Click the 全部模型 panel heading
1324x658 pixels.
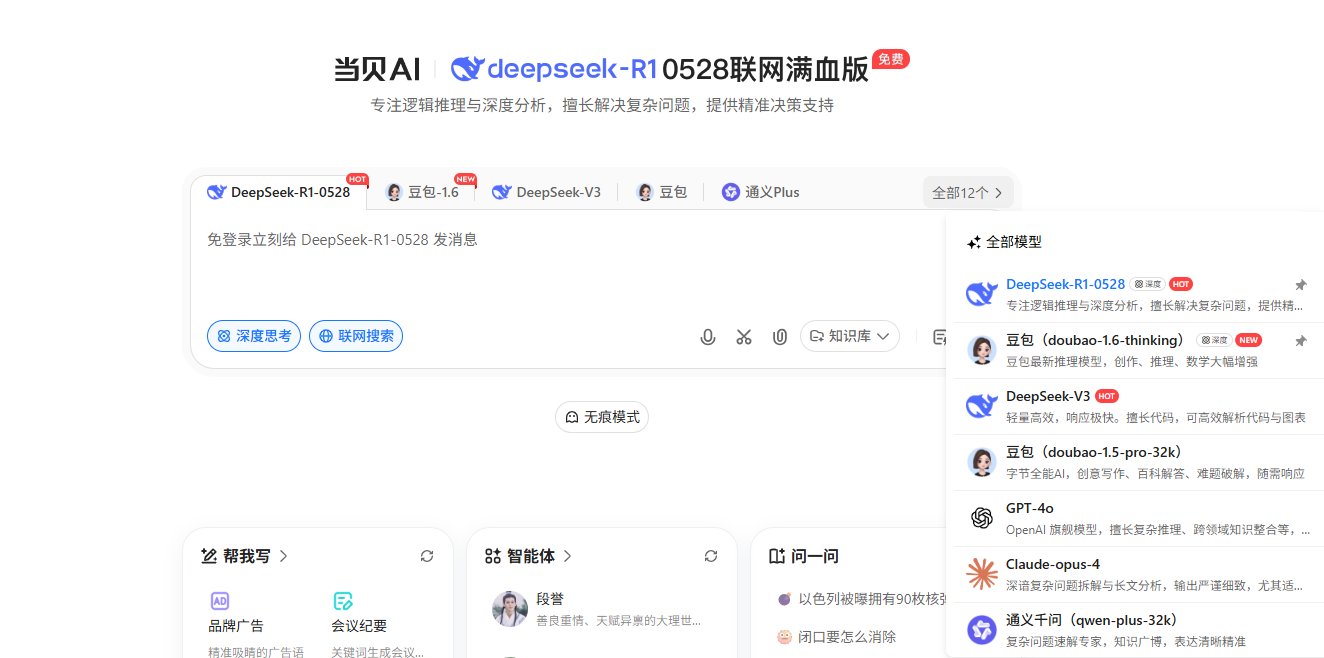pos(1014,242)
